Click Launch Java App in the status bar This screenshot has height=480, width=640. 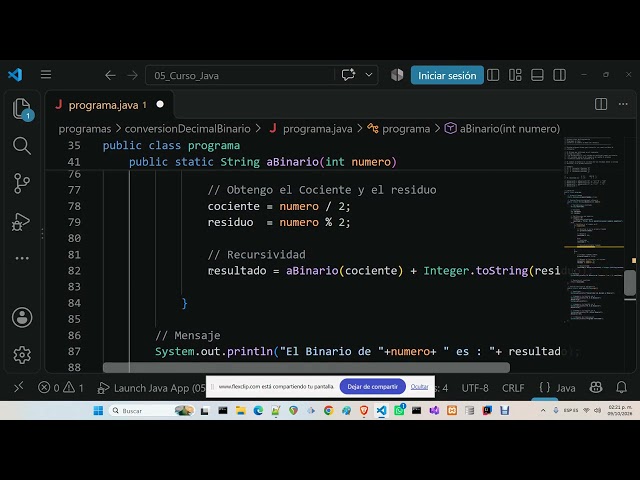(151, 388)
